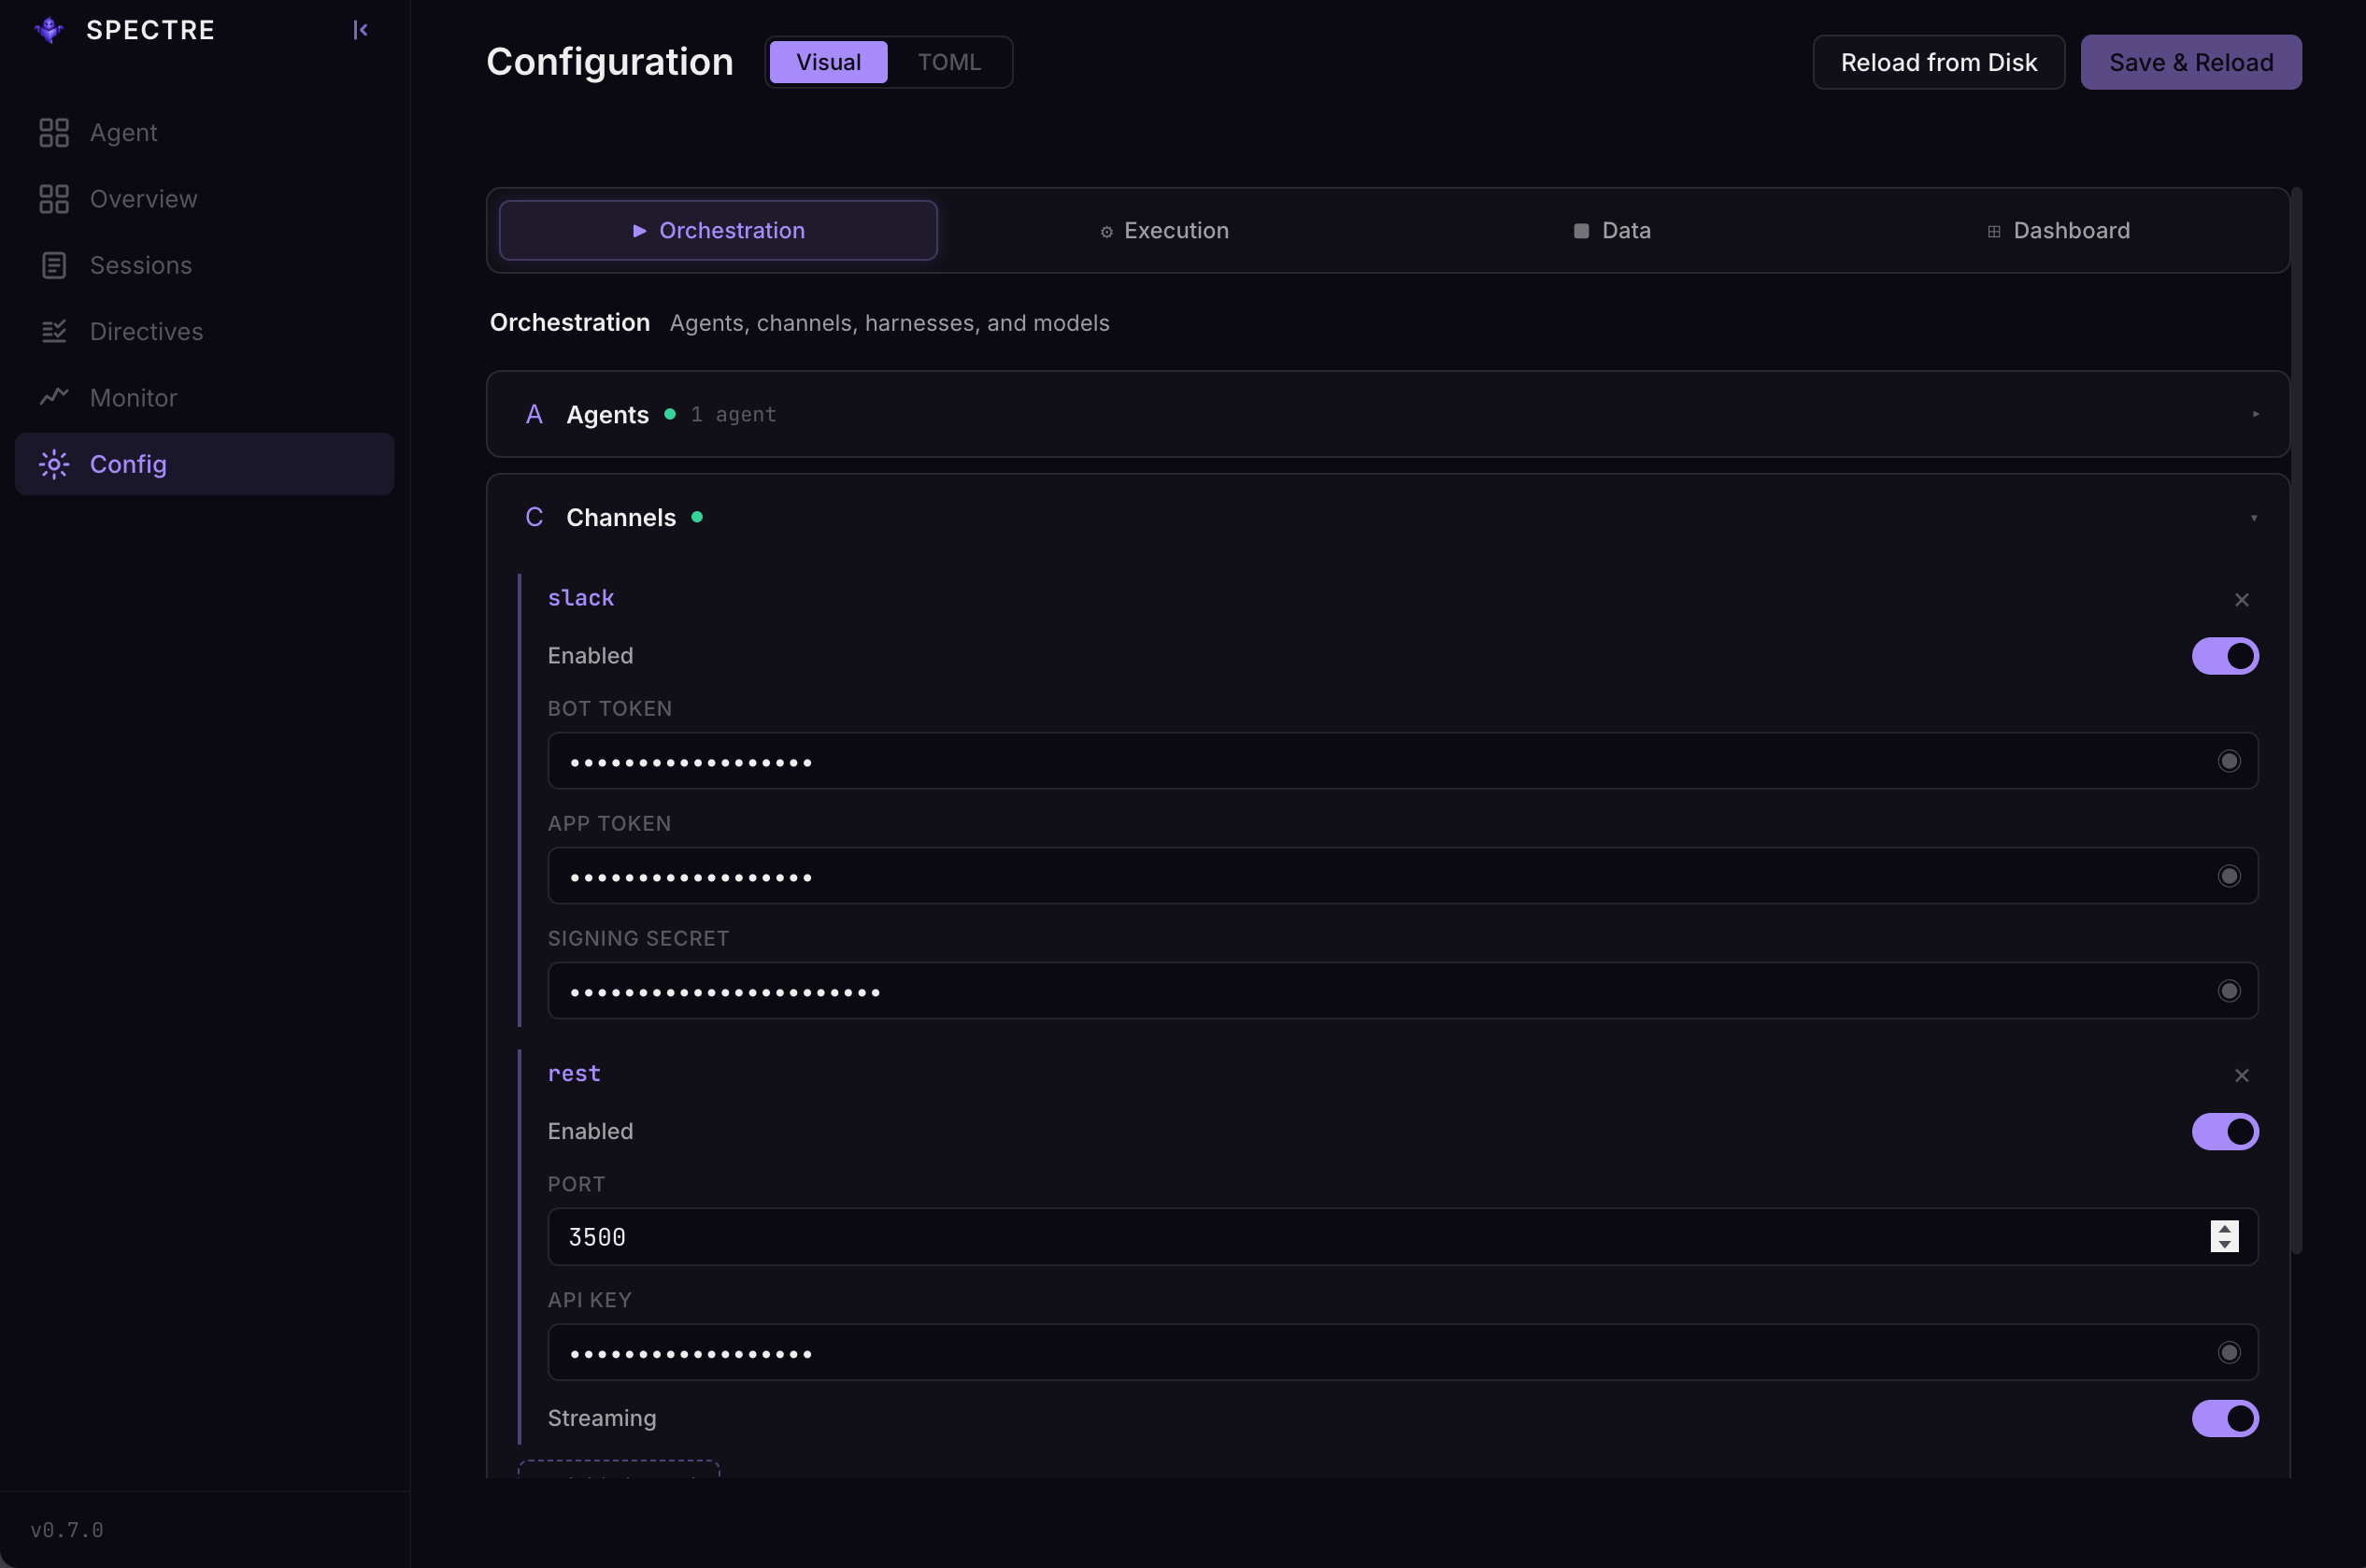Collapse the Channels section
This screenshot has height=1568, width=2366.
click(x=1387, y=517)
